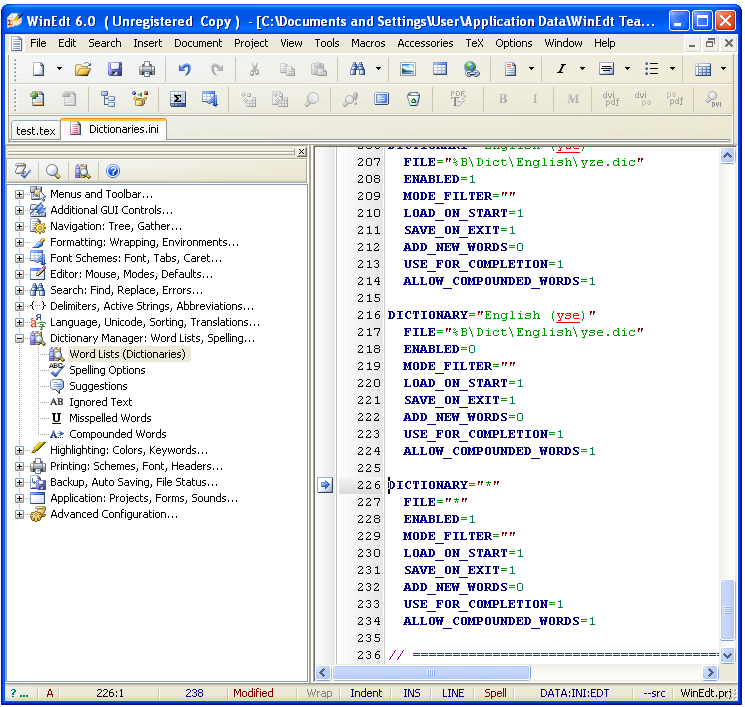Click the blue Help question mark icon
This screenshot has width=745, height=707.
coord(113,172)
